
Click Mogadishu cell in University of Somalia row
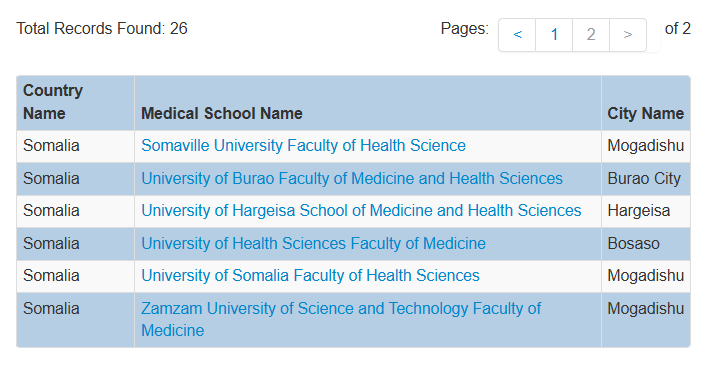[x=645, y=276]
